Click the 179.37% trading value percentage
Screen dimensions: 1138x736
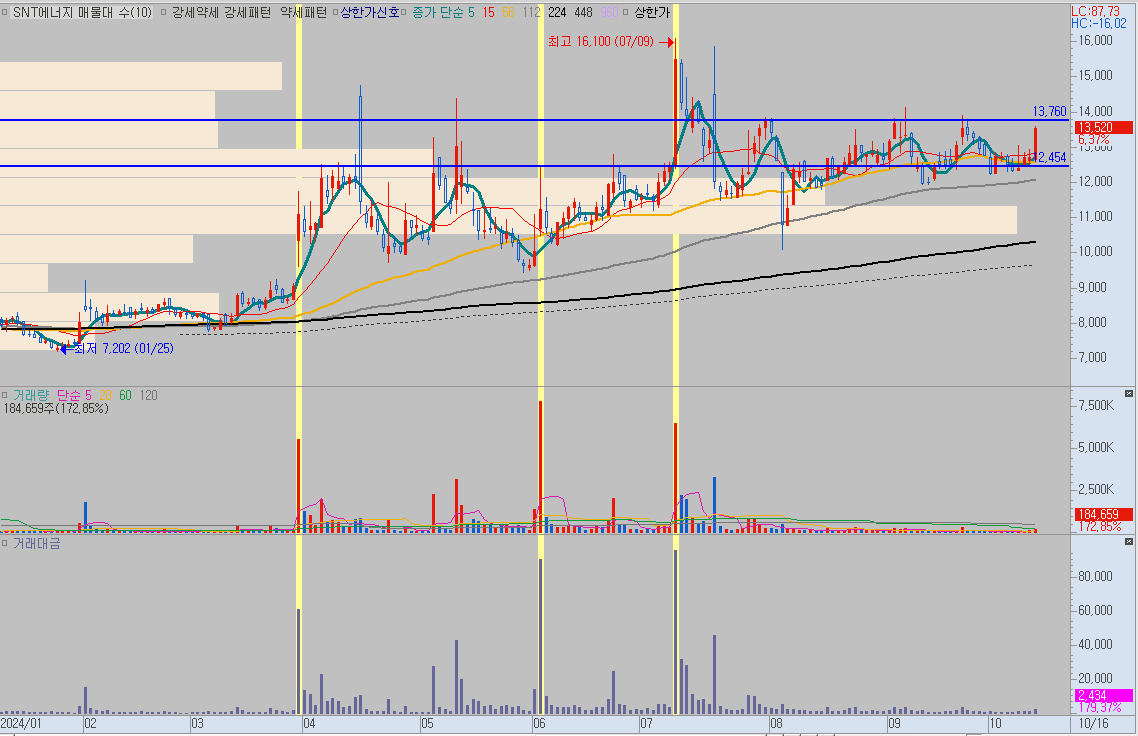click(x=1100, y=707)
